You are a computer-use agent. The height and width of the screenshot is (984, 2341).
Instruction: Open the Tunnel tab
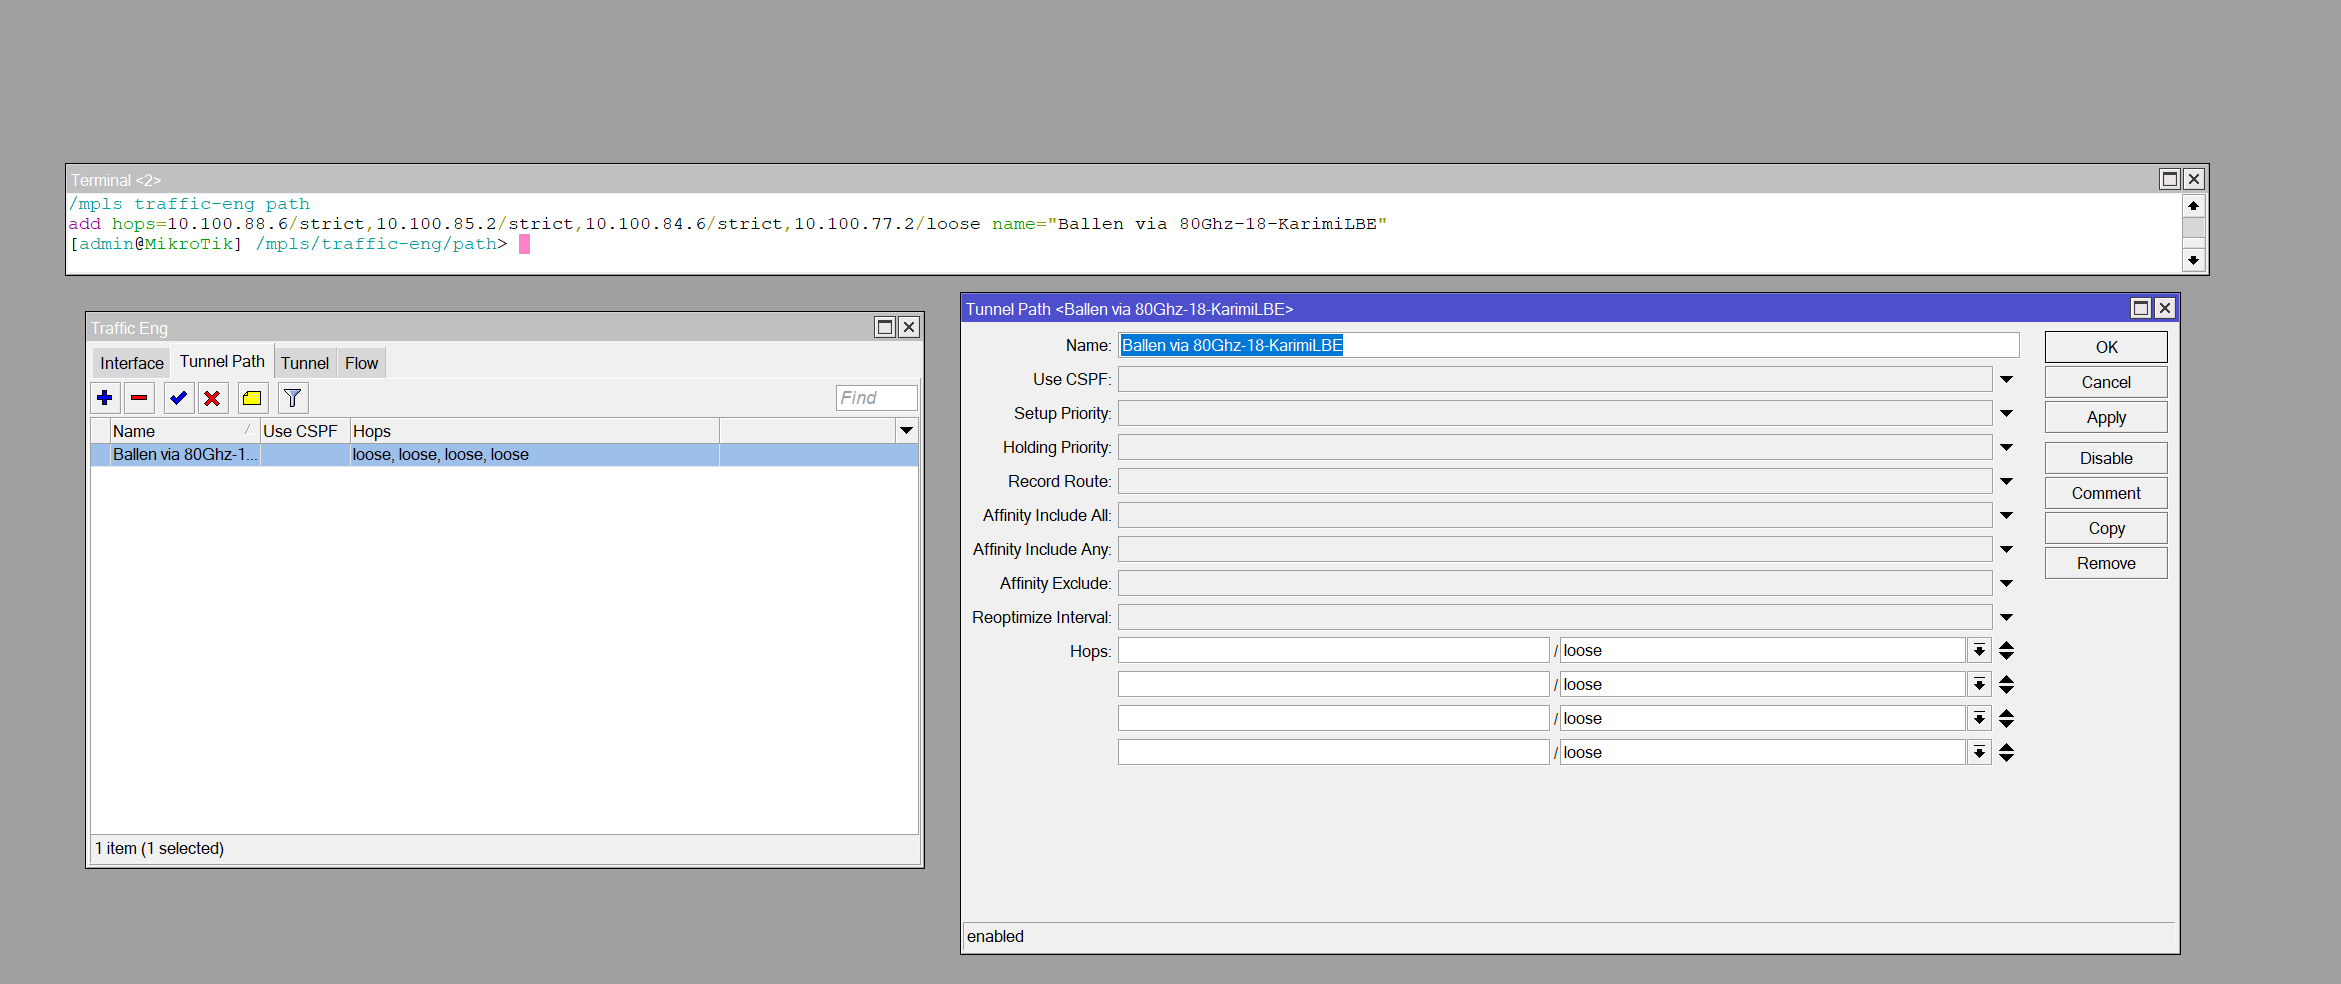pos(304,363)
